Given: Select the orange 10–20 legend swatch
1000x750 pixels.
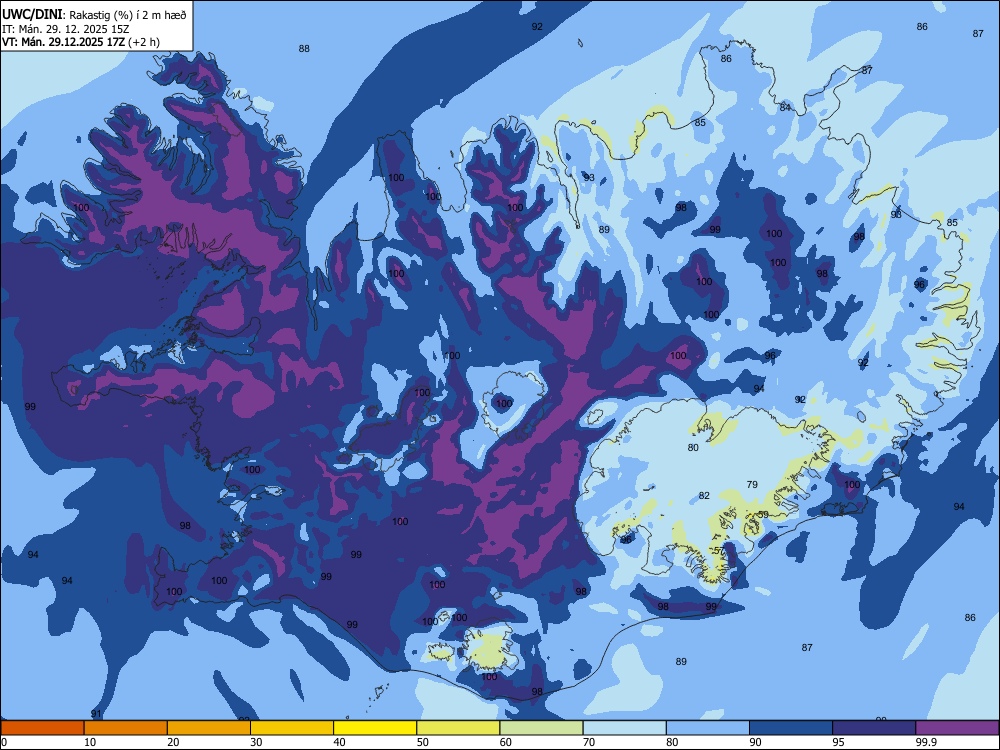Looking at the screenshot, I should (126, 728).
